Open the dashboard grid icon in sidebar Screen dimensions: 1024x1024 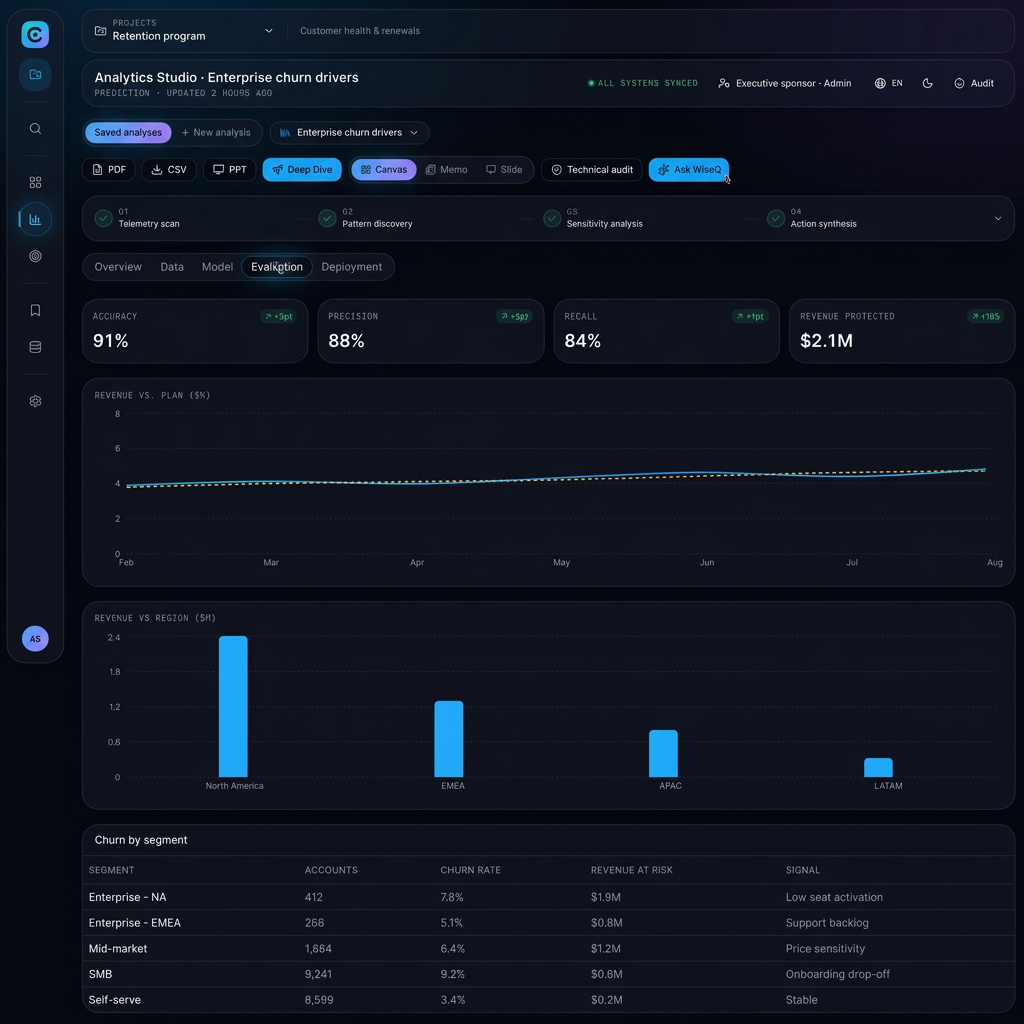[35, 182]
